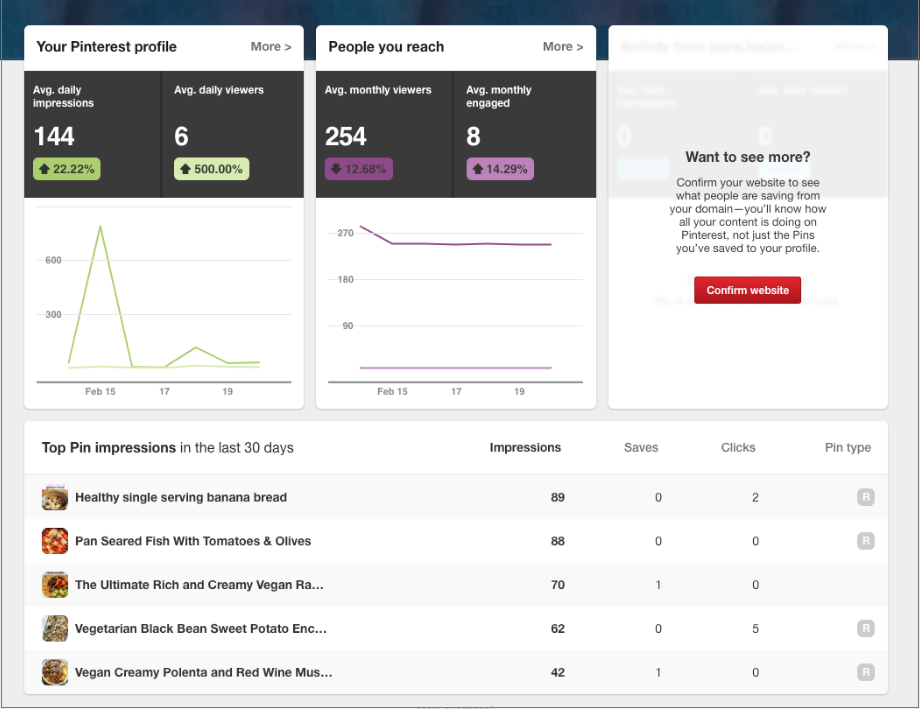920x709 pixels.
Task: Click the peak point on the impressions chart
Action: (x=100, y=227)
